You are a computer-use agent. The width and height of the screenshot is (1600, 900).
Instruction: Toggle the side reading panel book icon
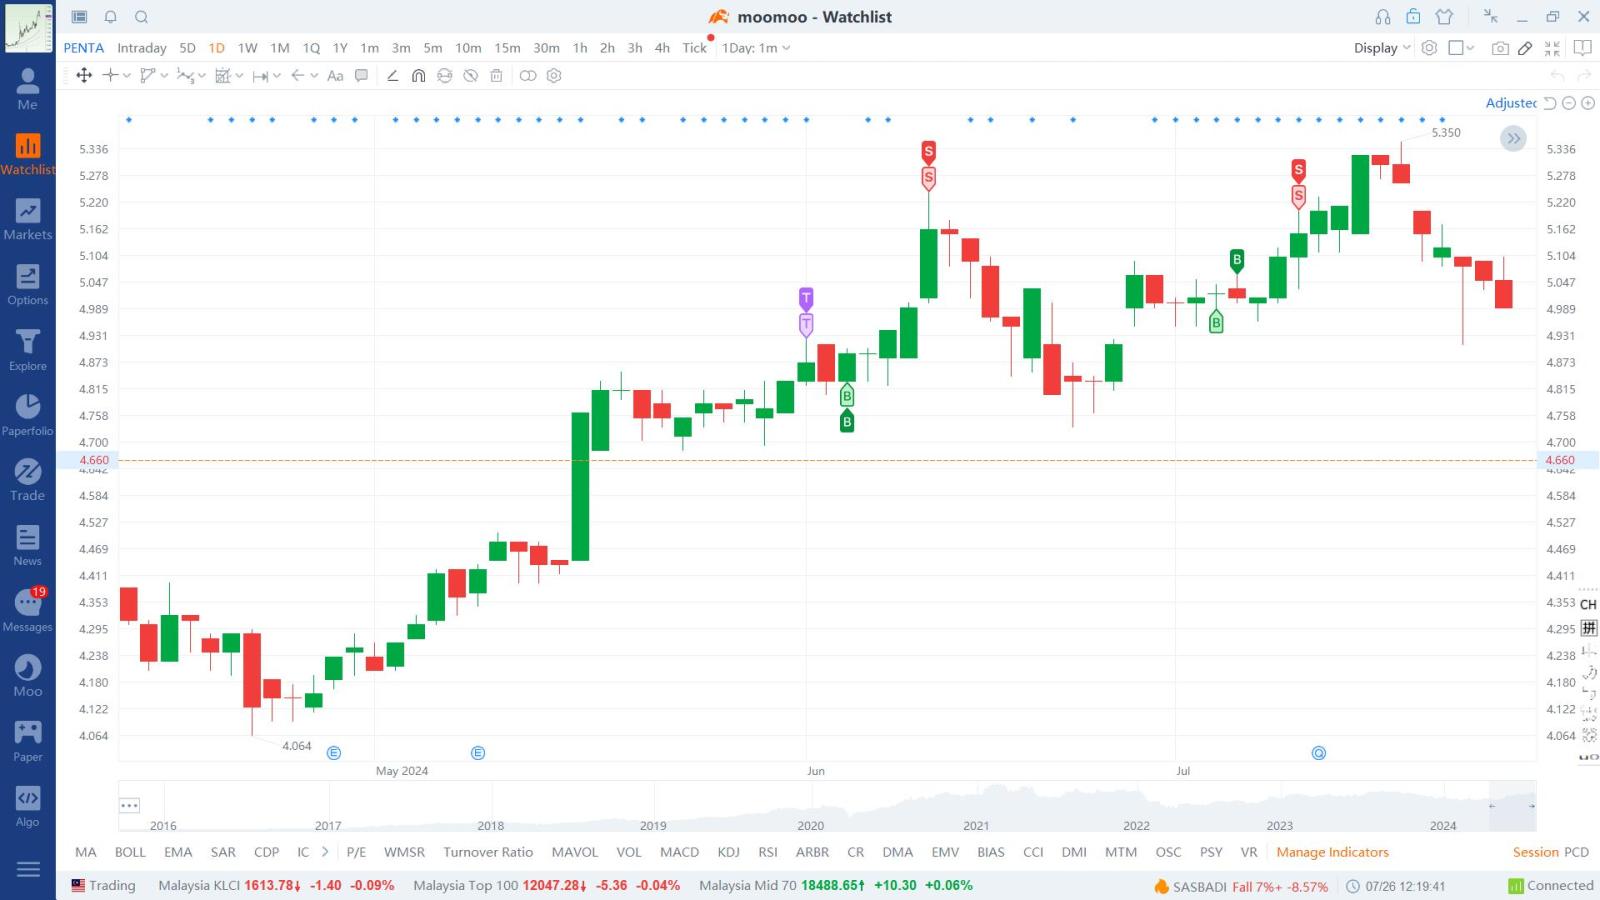(x=1582, y=48)
